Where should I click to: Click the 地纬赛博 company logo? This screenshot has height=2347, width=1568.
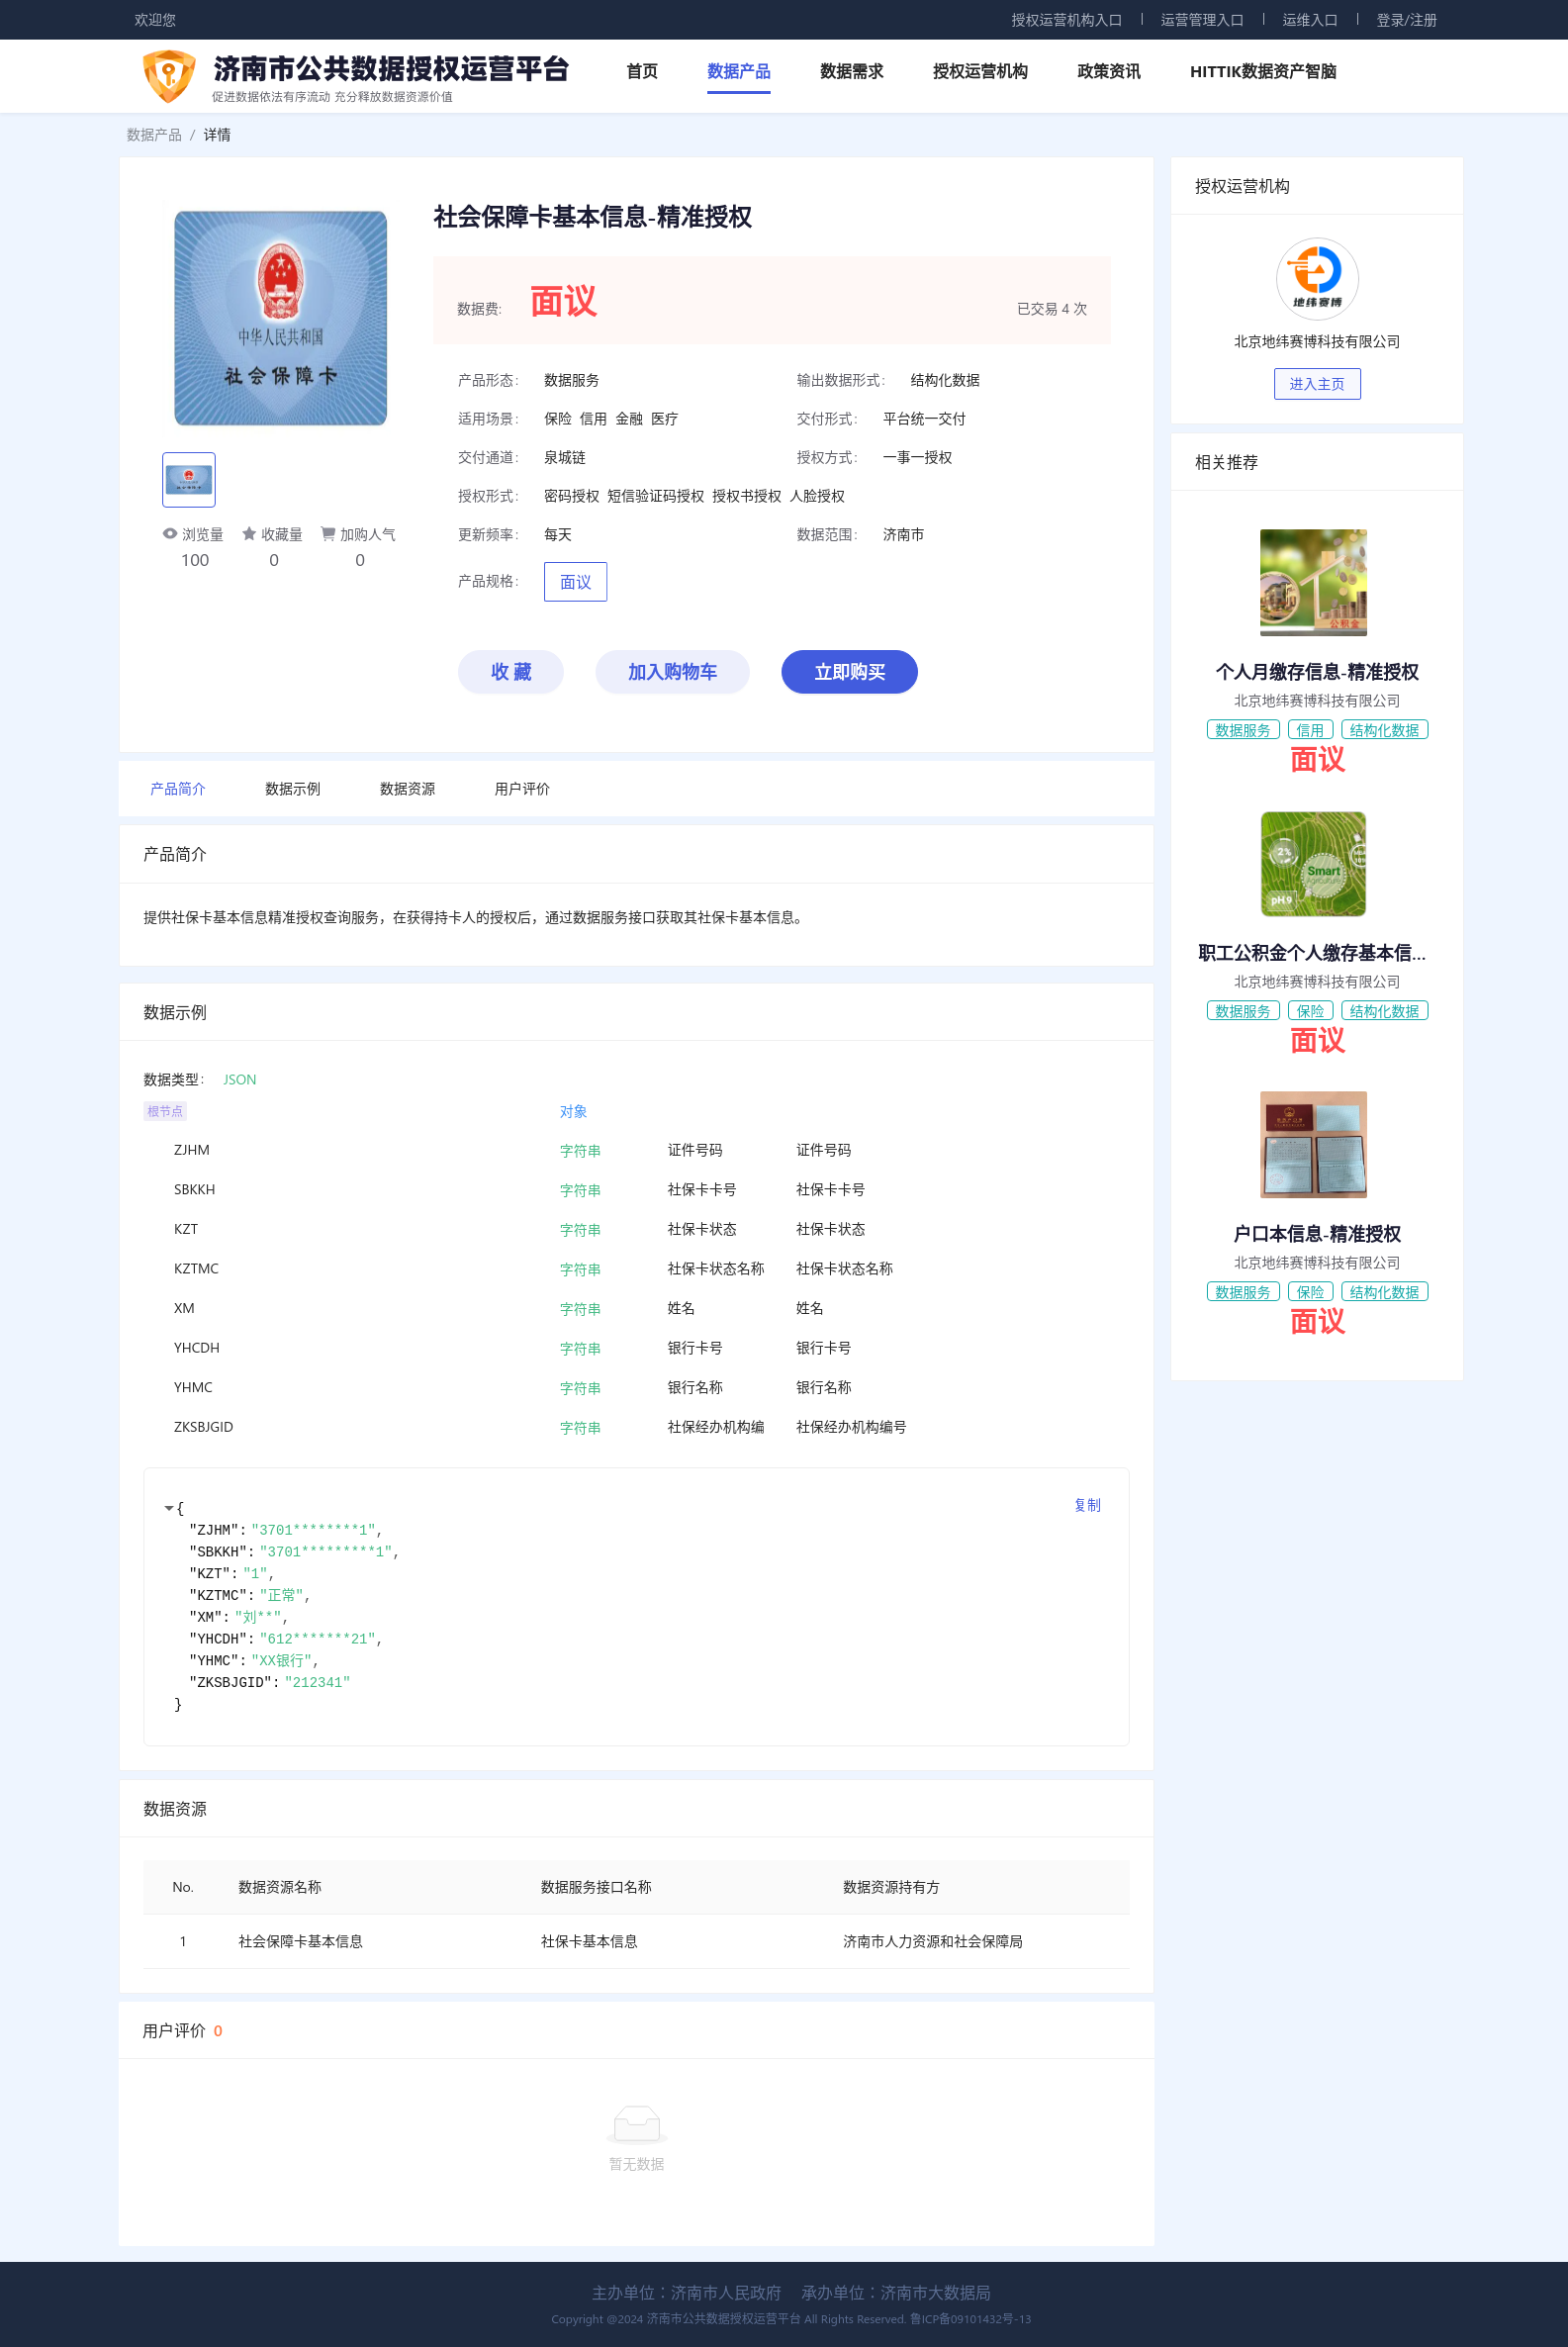1316,278
